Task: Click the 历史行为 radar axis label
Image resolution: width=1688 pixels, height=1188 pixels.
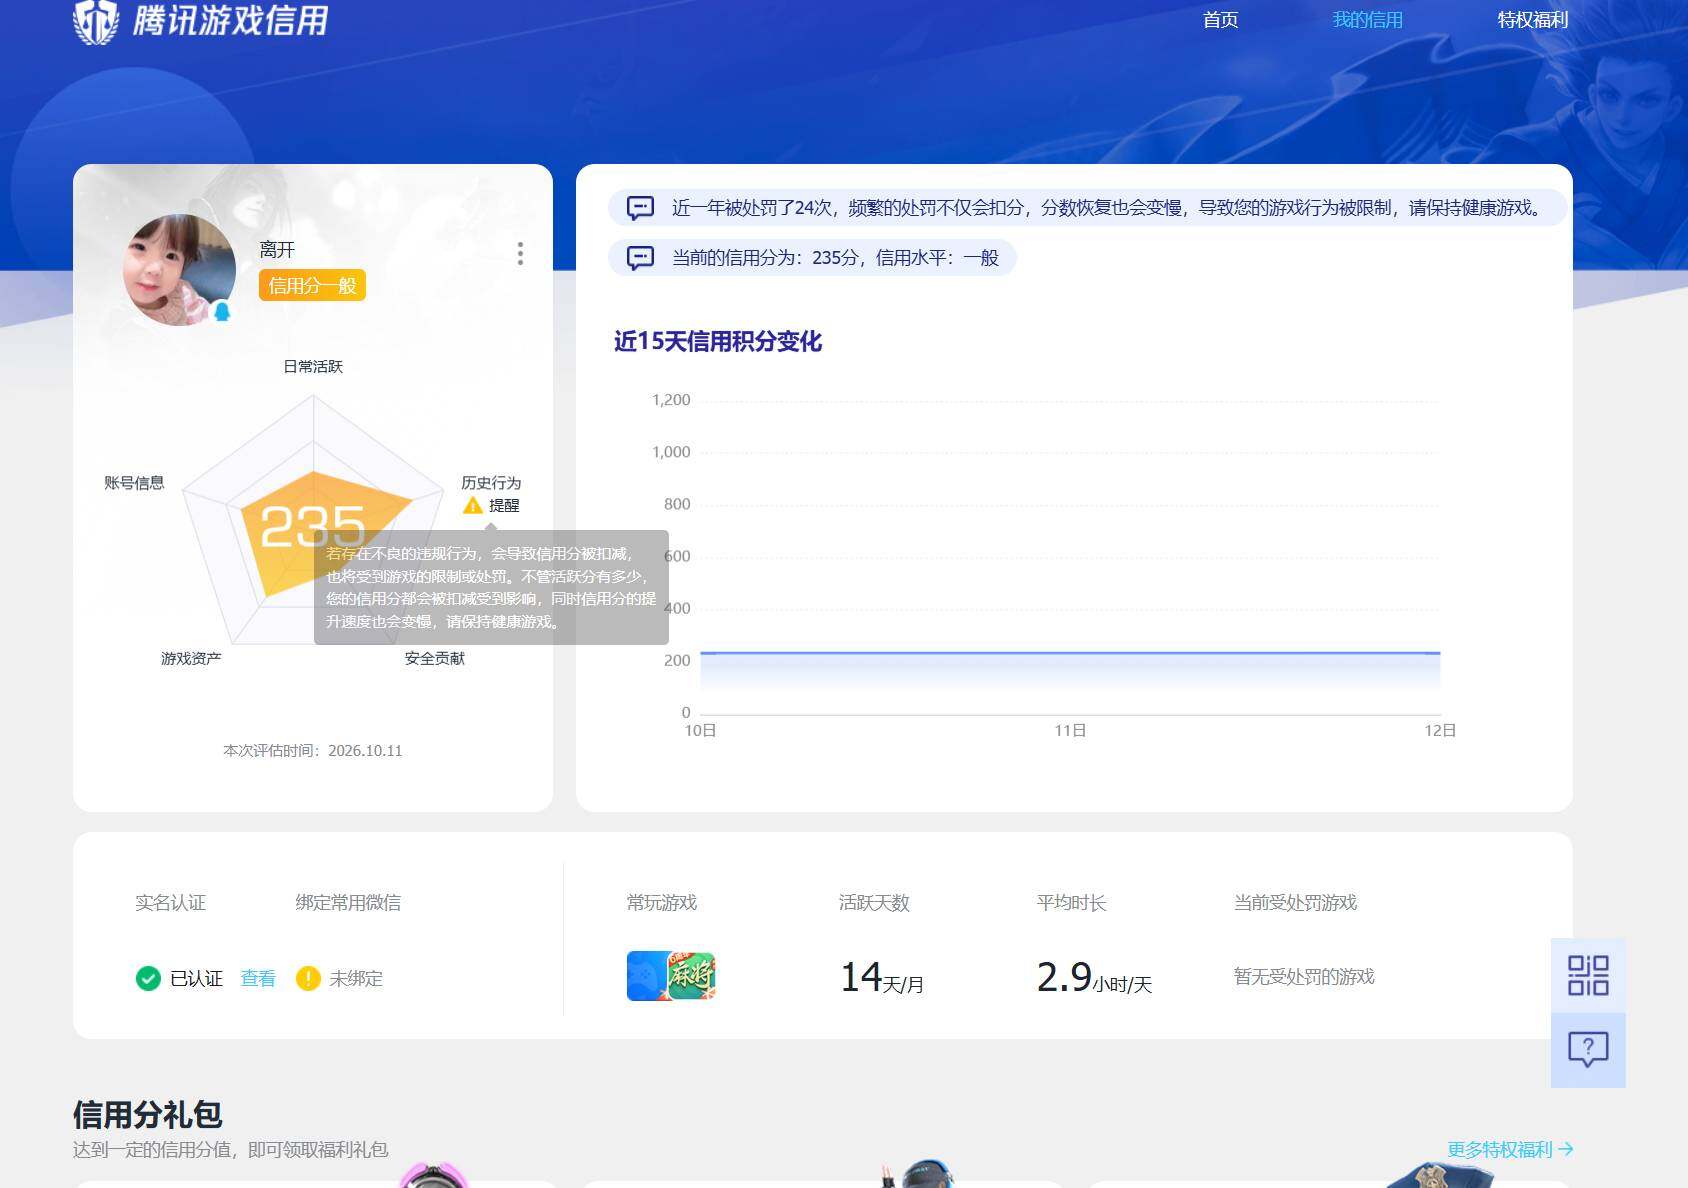Action: point(491,483)
